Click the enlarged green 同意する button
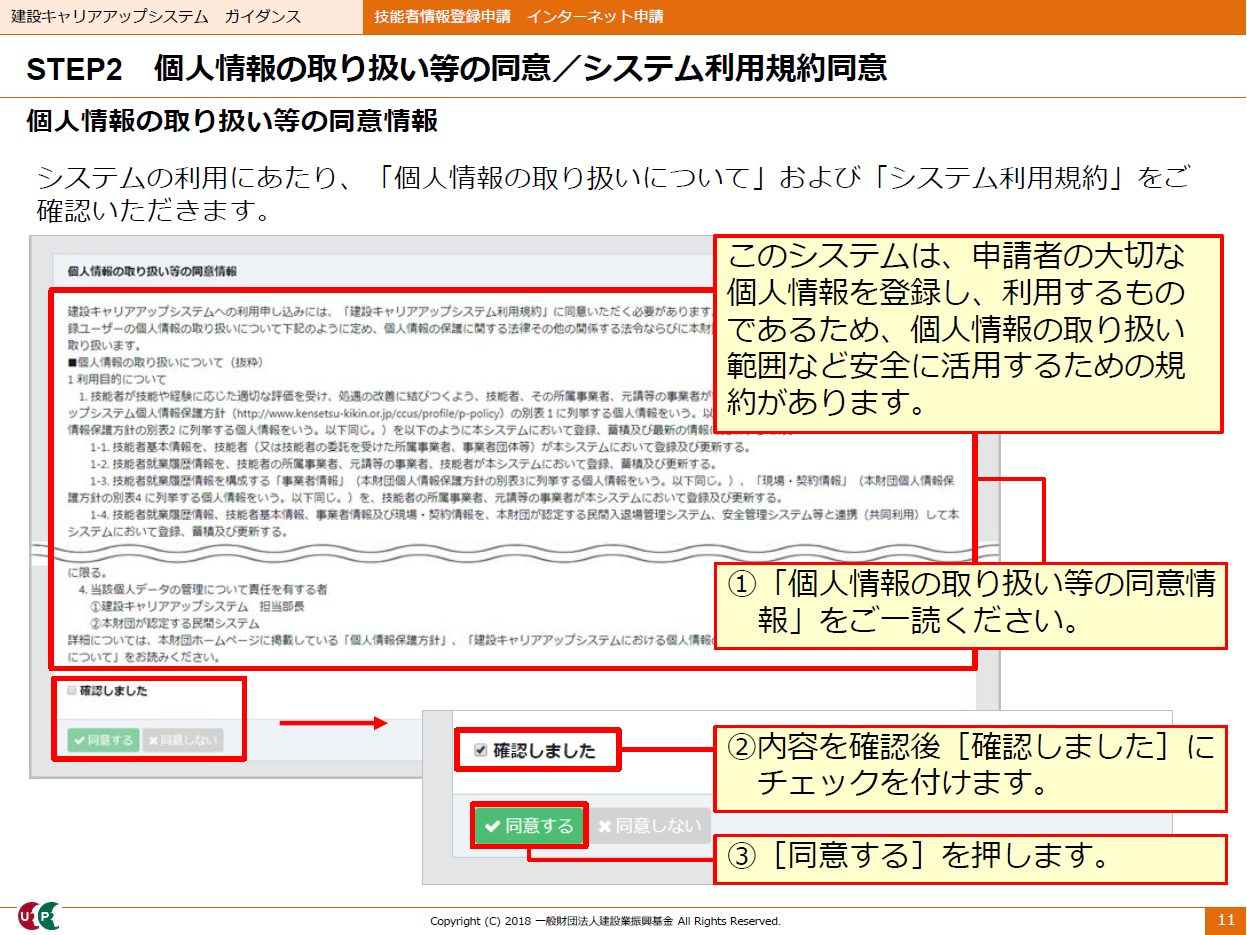This screenshot has height=935, width=1247. pos(529,826)
